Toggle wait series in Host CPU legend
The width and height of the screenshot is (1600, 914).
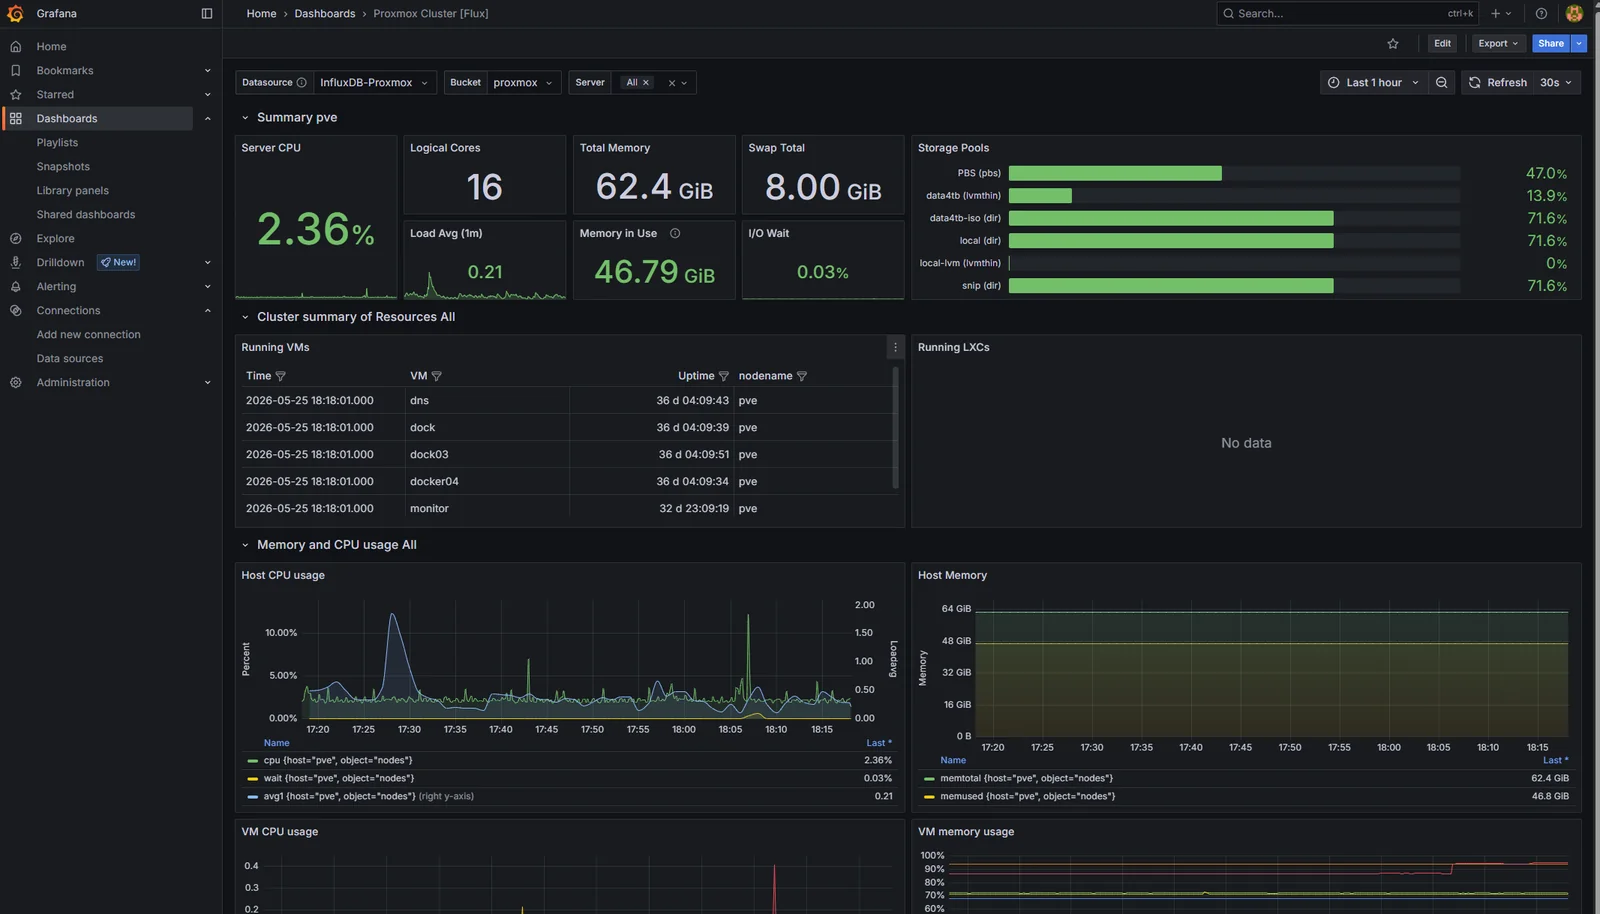339,779
